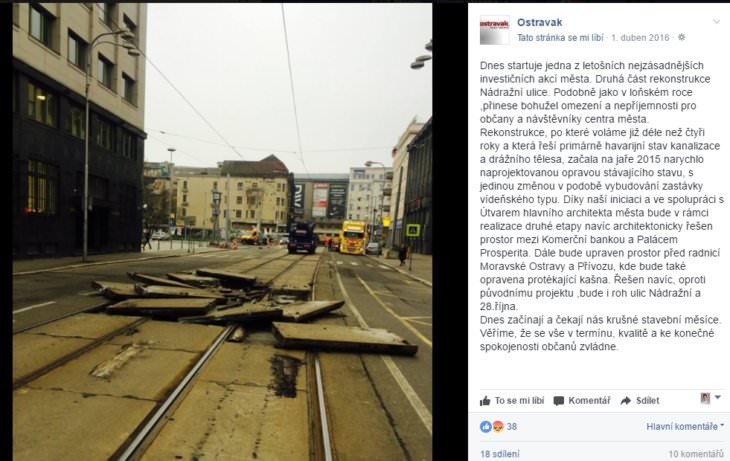The height and width of the screenshot is (461, 730).
Task: Open the post date '1. duben 2016'
Action: (x=640, y=38)
